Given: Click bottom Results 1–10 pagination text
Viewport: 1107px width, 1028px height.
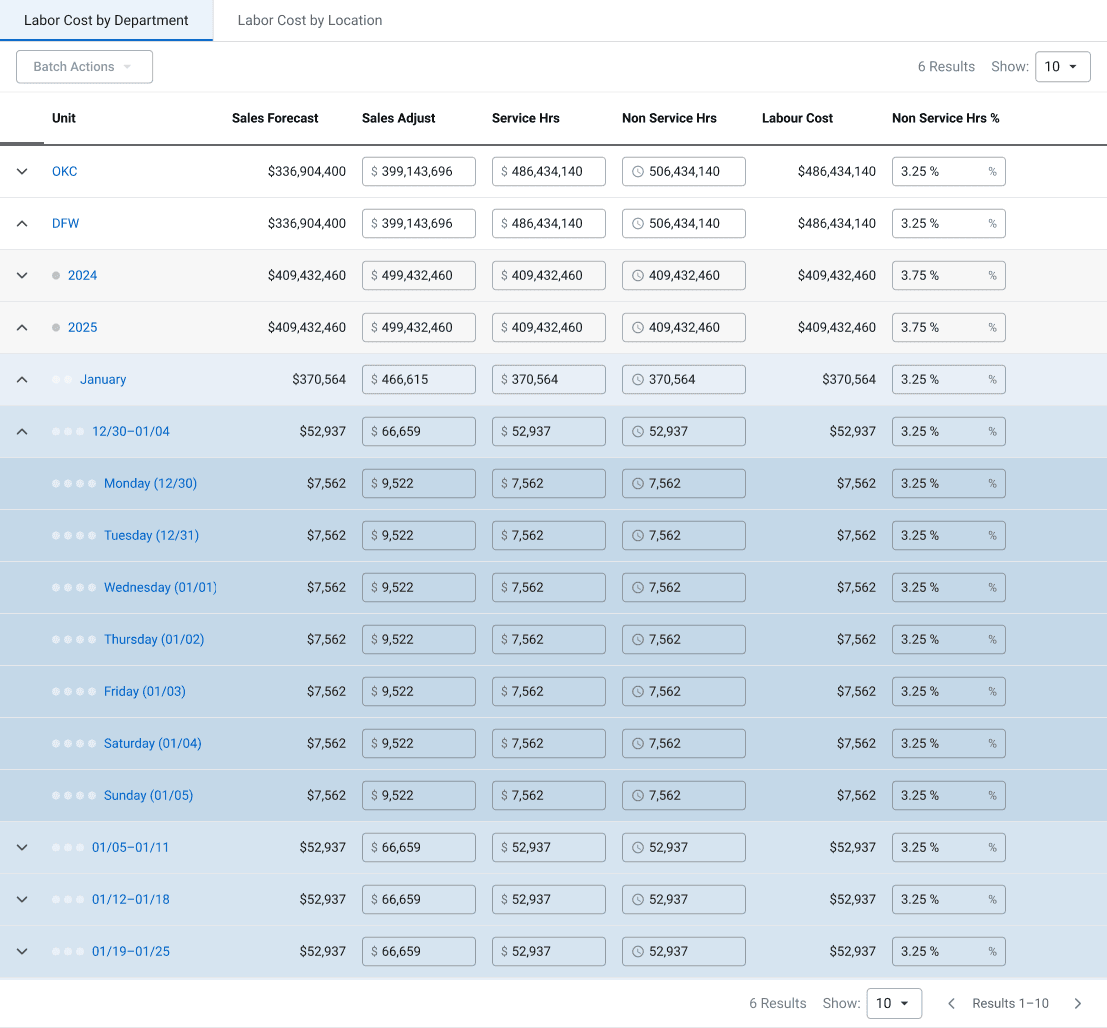Looking at the screenshot, I should [x=1010, y=1003].
